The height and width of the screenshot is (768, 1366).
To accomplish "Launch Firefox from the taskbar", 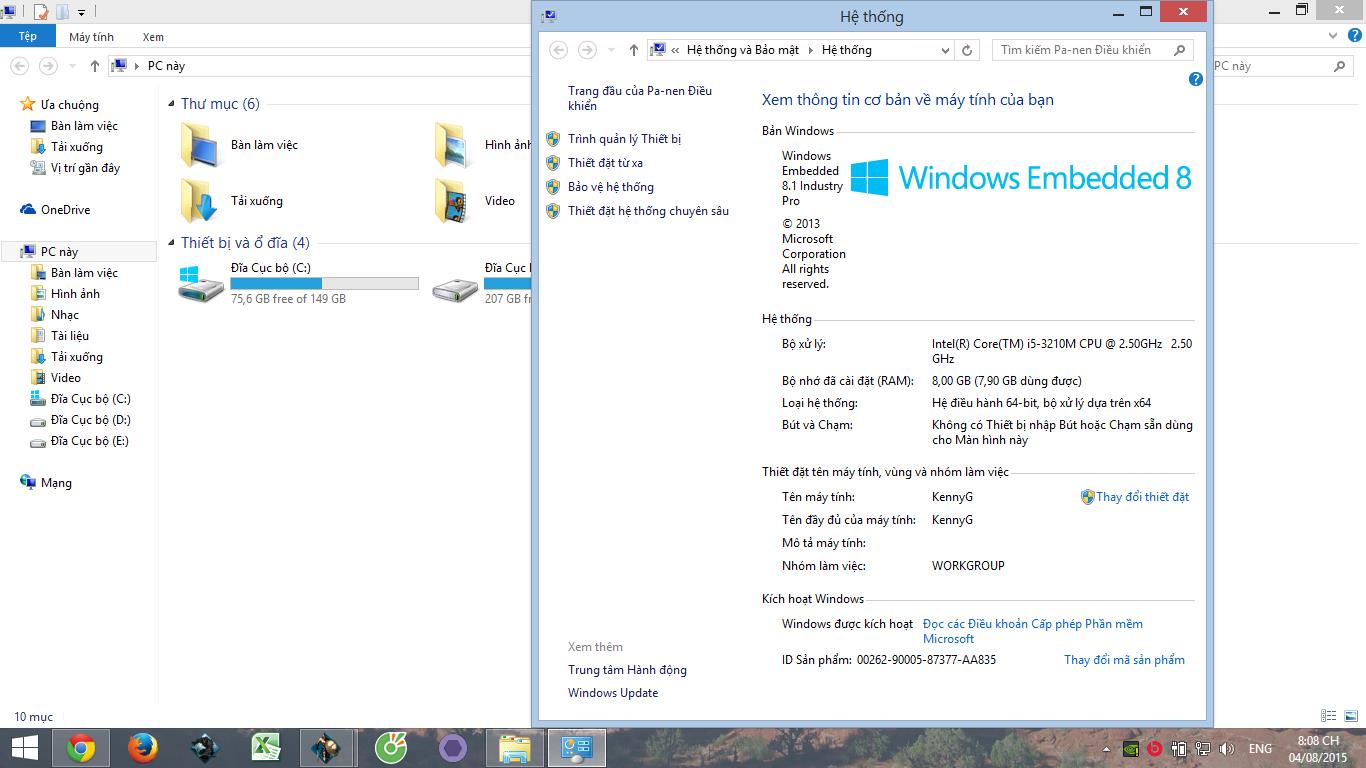I will 143,748.
